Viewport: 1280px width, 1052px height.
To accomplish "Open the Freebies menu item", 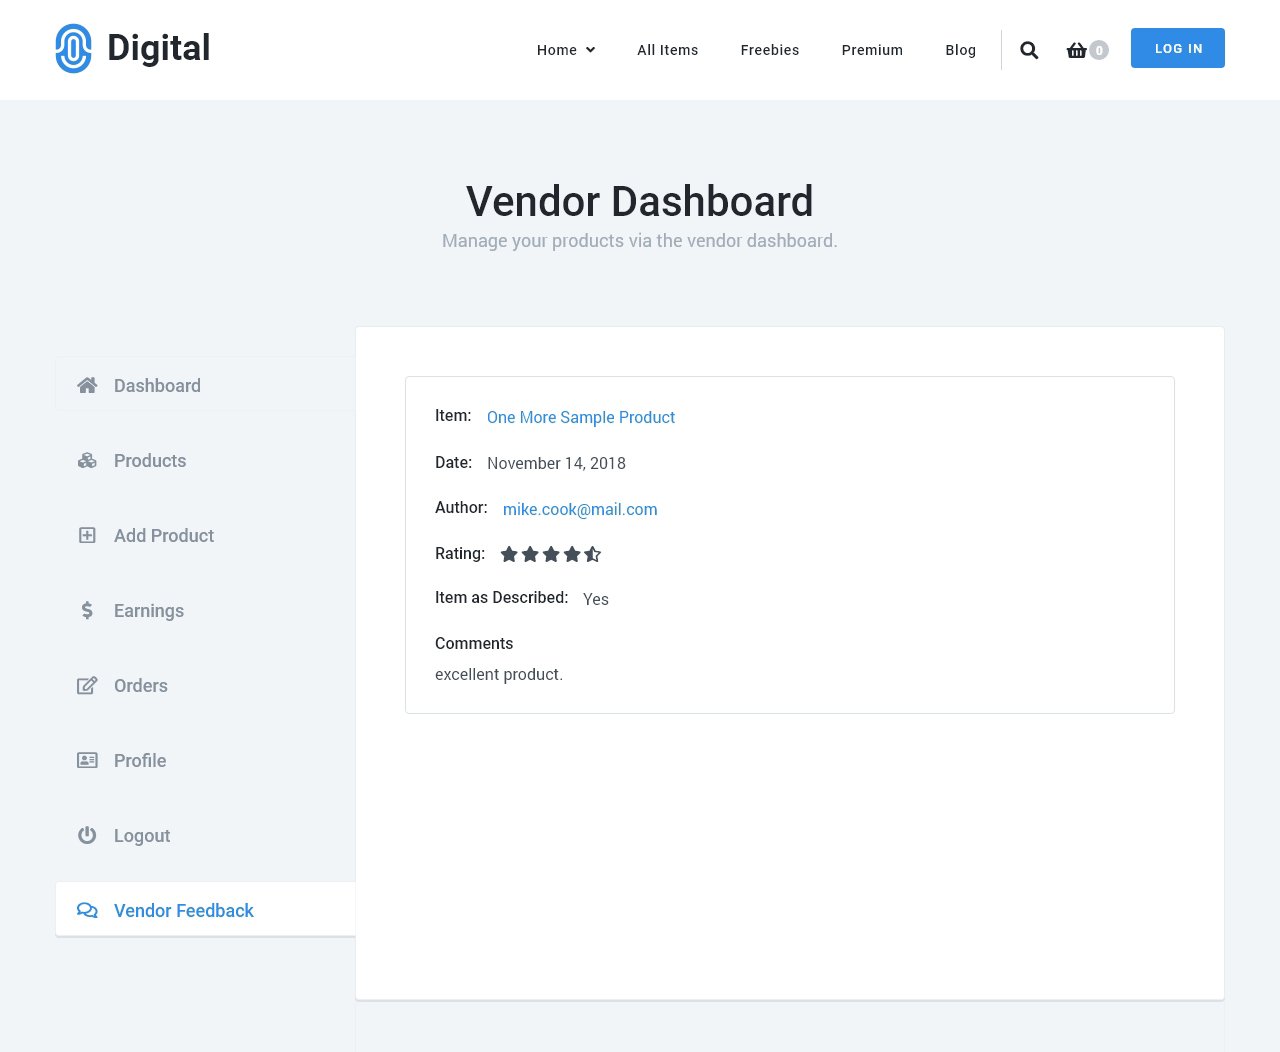I will click(x=770, y=50).
